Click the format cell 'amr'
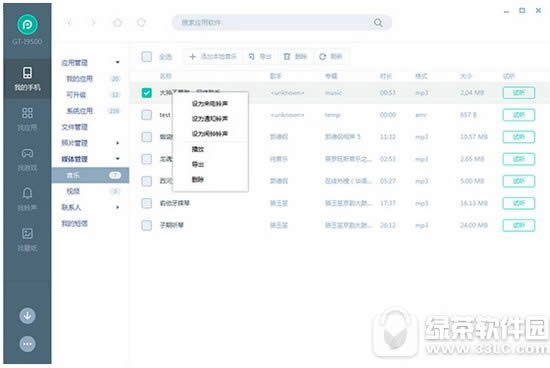The height and width of the screenshot is (368, 550). tap(421, 115)
